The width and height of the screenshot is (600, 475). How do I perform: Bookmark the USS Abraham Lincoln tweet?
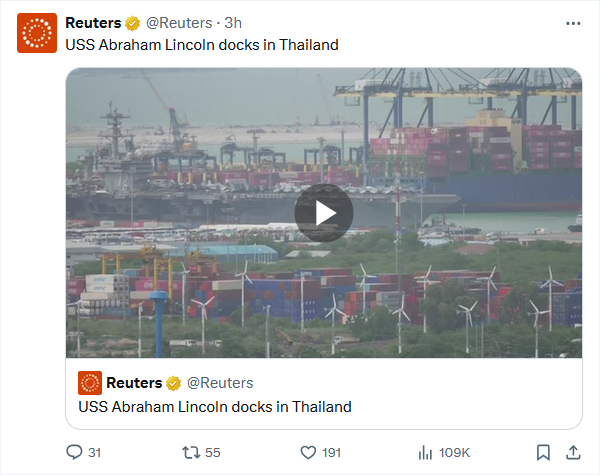[x=543, y=452]
